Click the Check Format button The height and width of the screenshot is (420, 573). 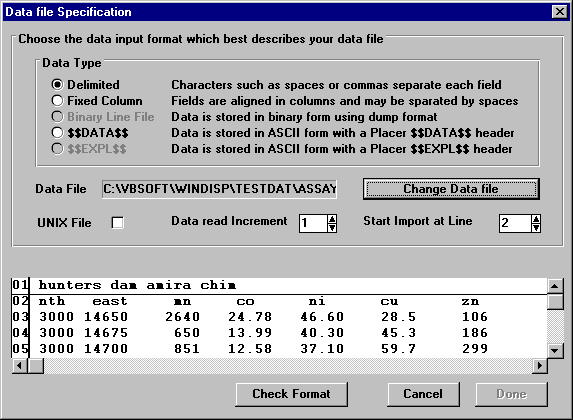[x=292, y=394]
